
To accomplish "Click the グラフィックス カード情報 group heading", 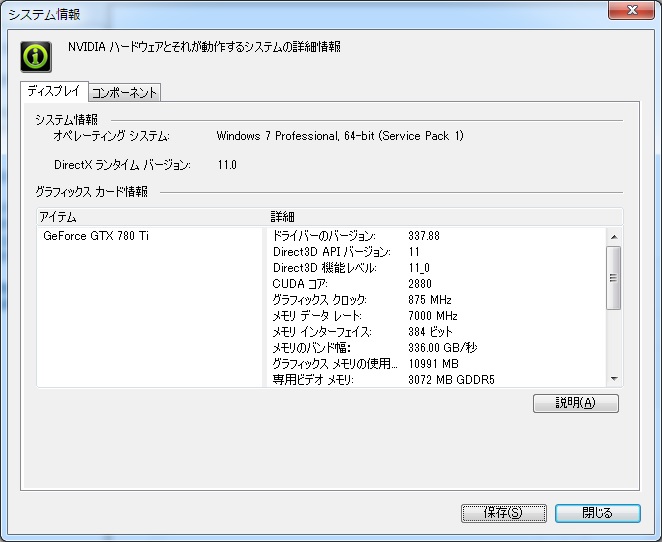I will [x=92, y=192].
